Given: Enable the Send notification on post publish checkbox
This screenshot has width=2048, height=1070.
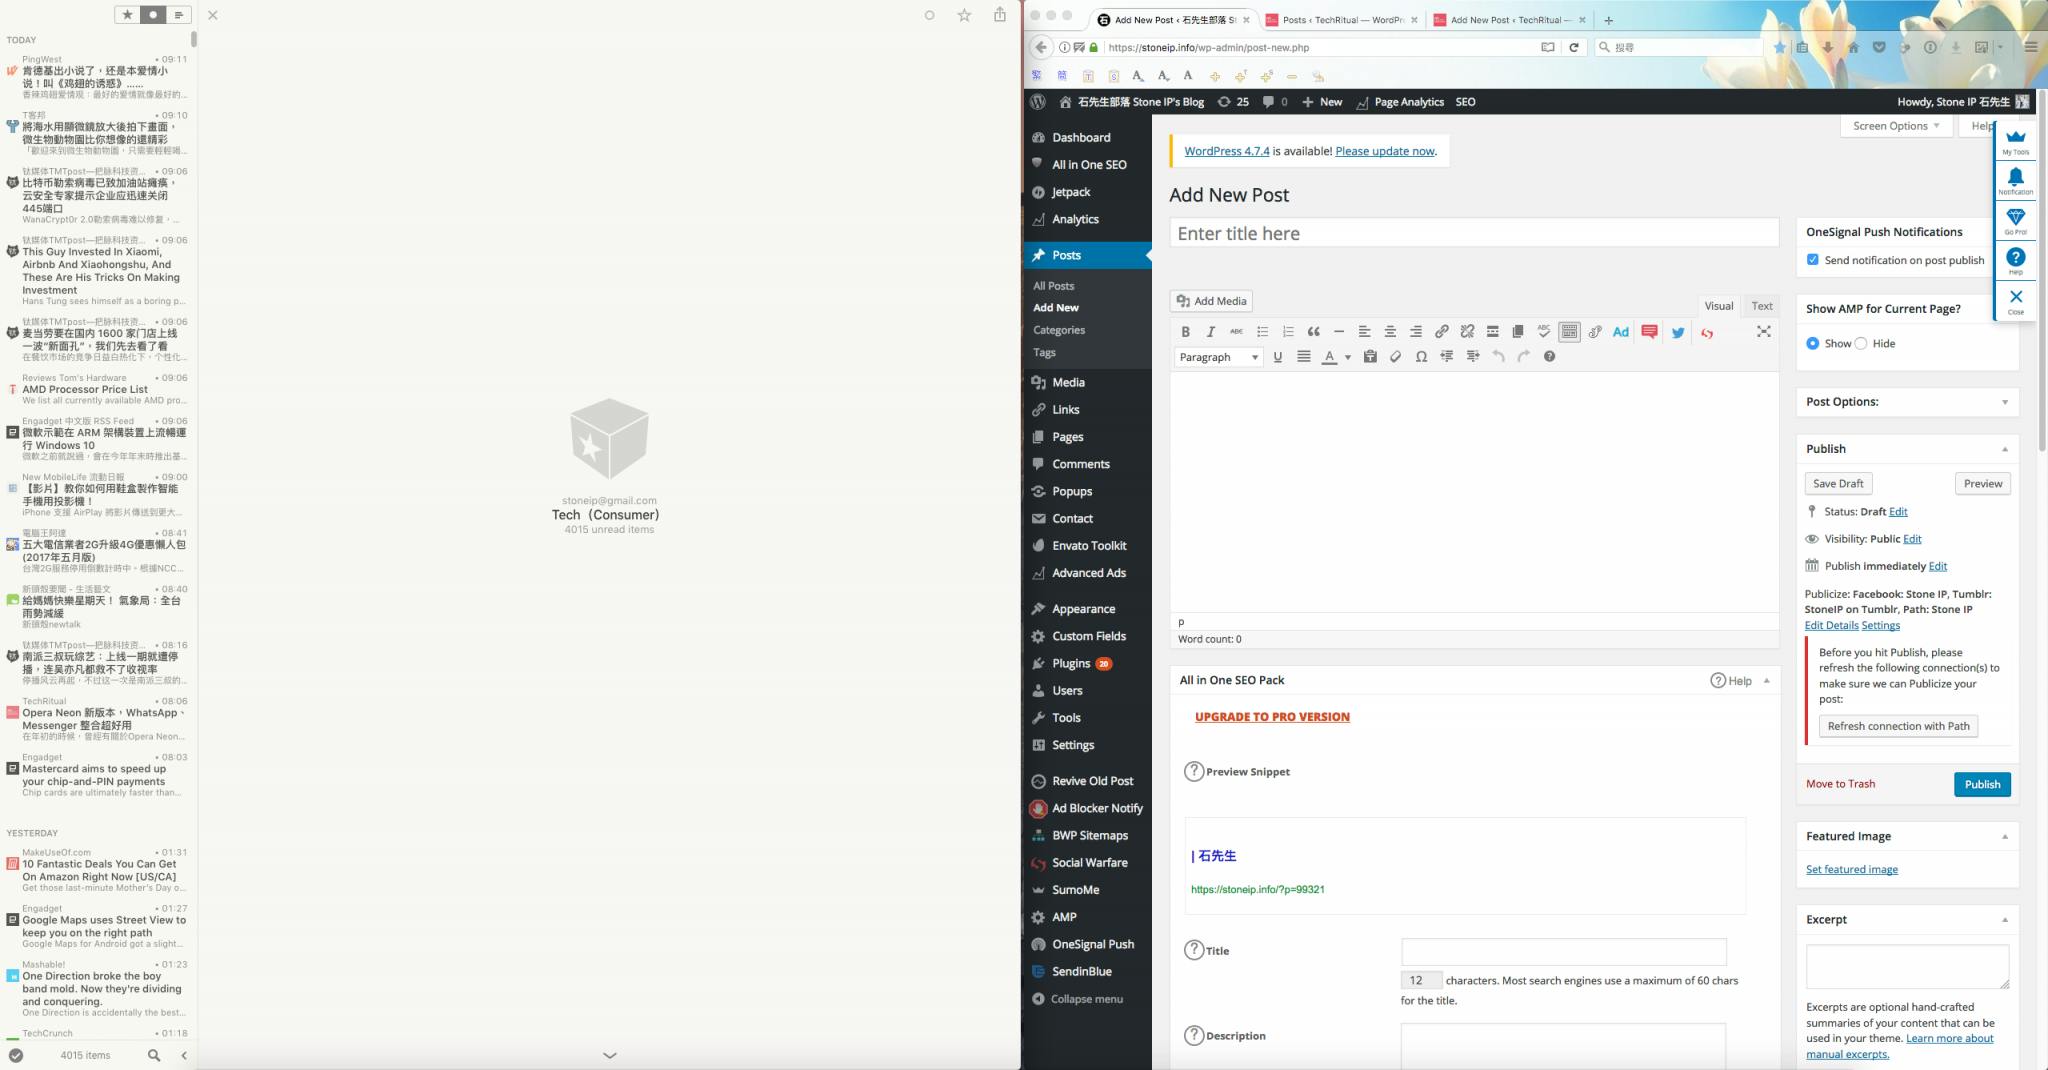Looking at the screenshot, I should [x=1813, y=259].
